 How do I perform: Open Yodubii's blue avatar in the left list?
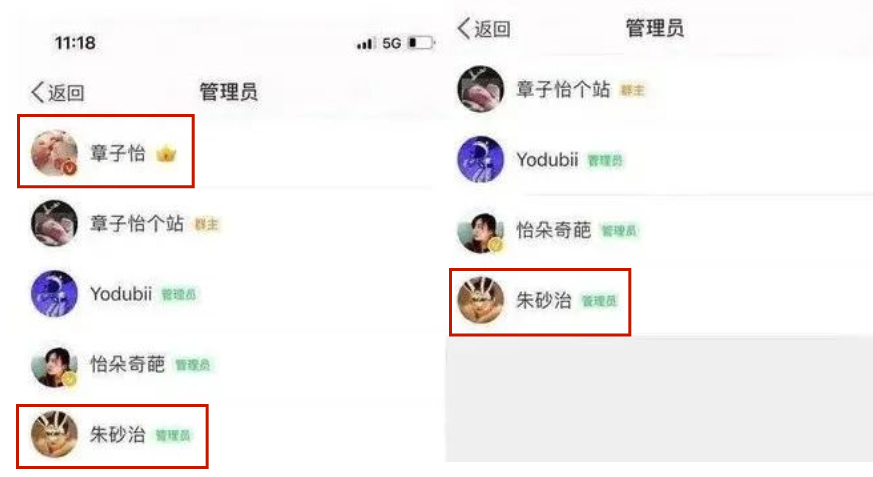point(54,294)
